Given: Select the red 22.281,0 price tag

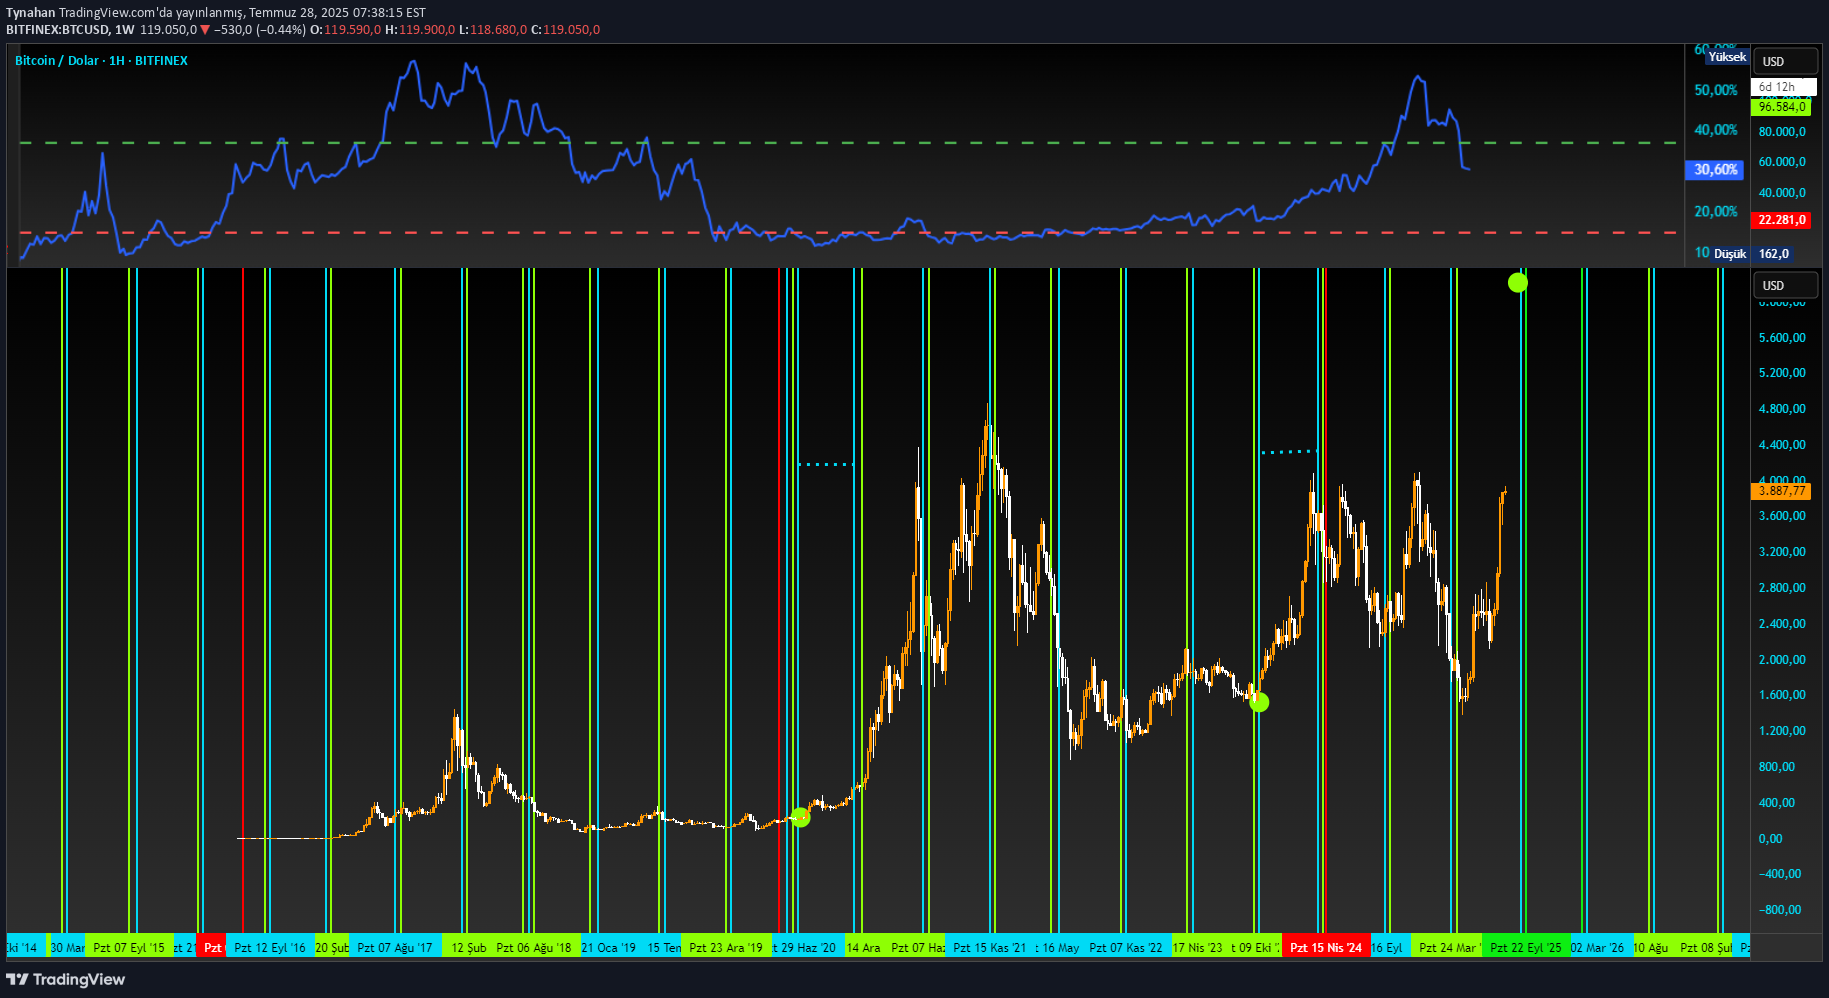Looking at the screenshot, I should [x=1781, y=220].
